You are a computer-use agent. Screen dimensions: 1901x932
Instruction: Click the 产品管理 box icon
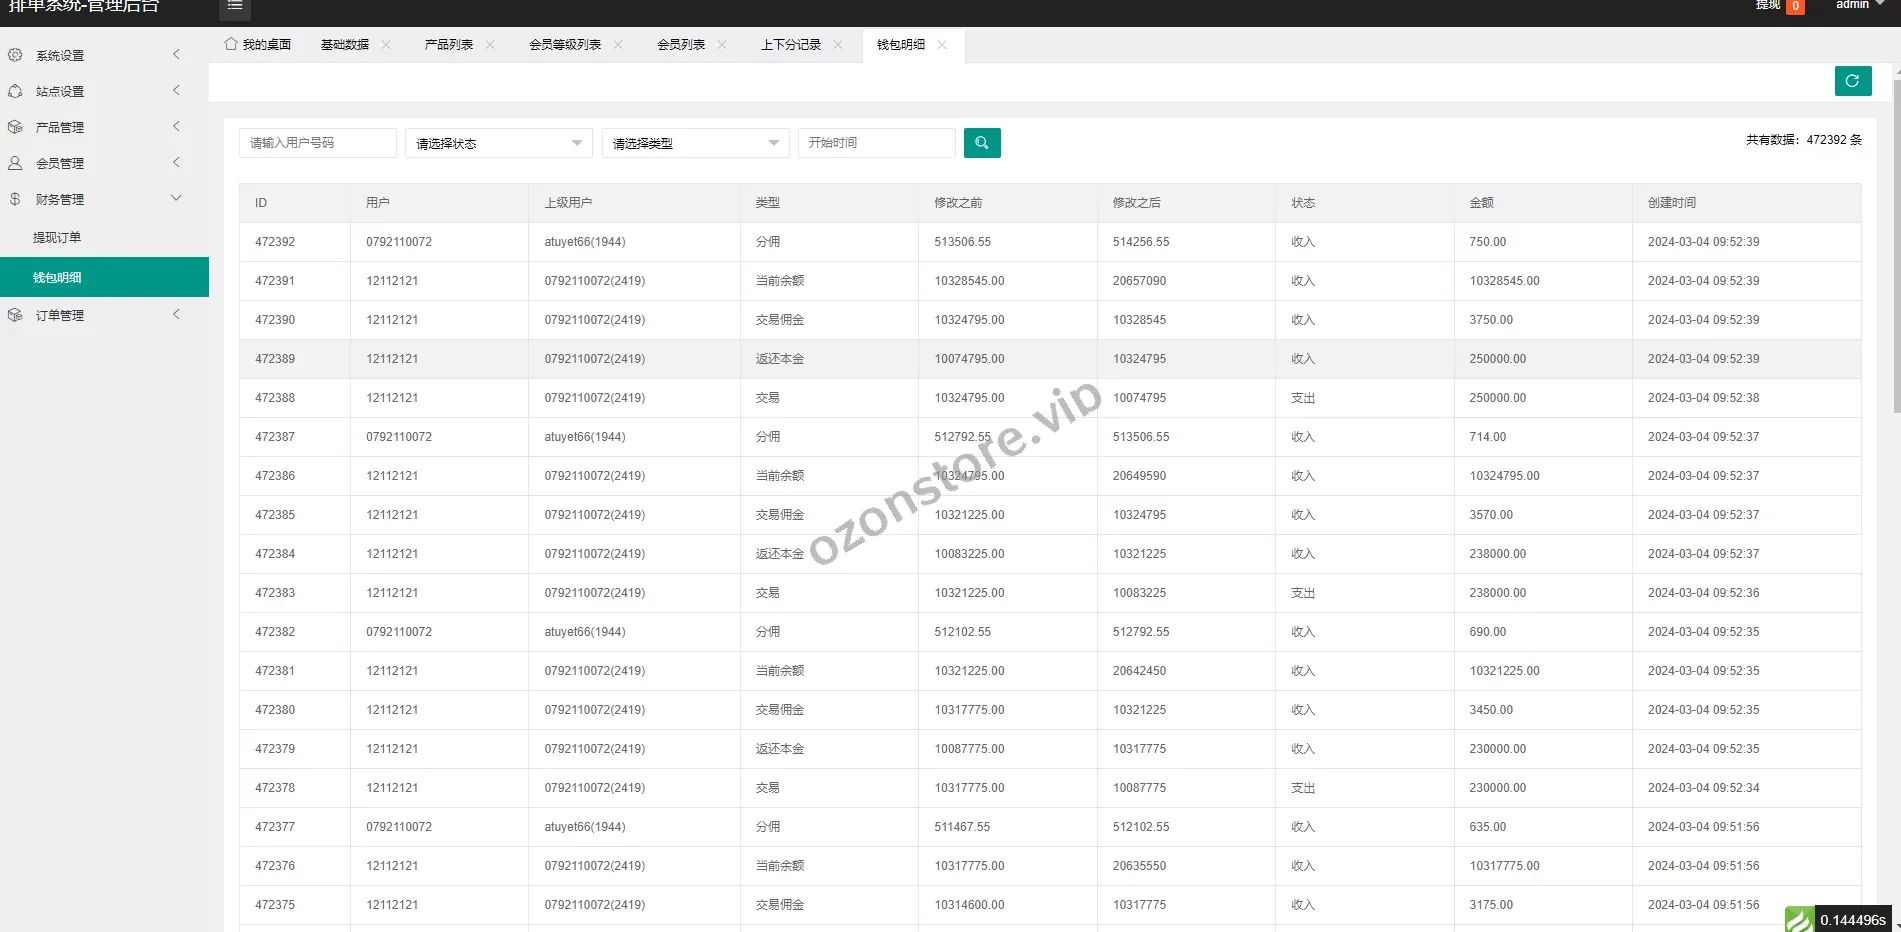pos(15,127)
